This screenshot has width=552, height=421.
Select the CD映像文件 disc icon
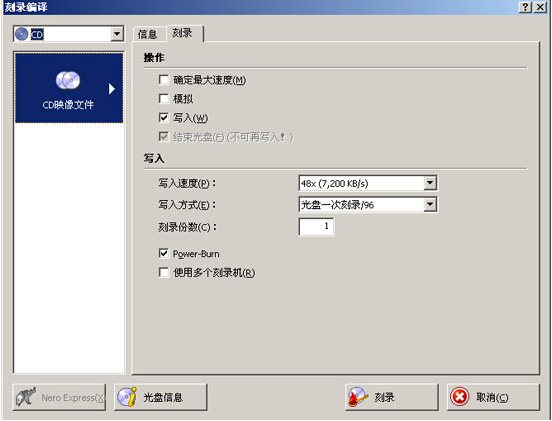click(x=68, y=80)
